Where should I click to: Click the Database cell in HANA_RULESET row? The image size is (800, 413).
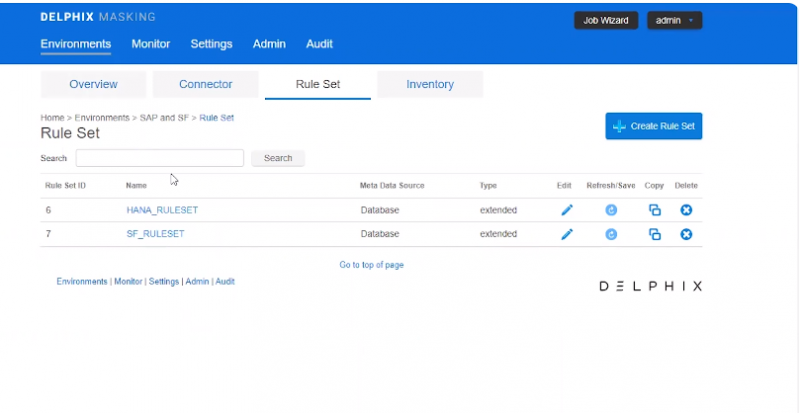(380, 210)
